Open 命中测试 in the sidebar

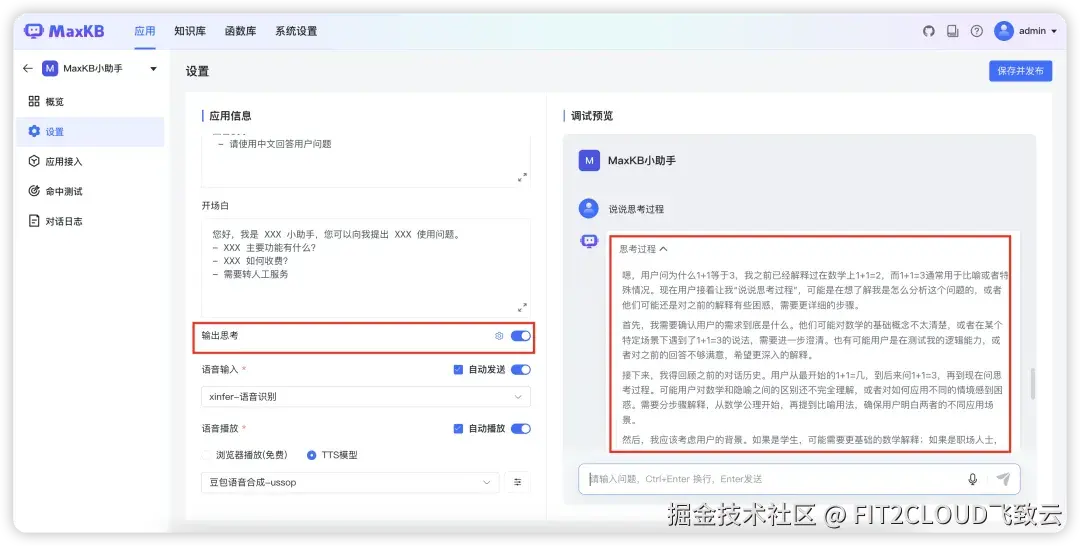click(90, 191)
